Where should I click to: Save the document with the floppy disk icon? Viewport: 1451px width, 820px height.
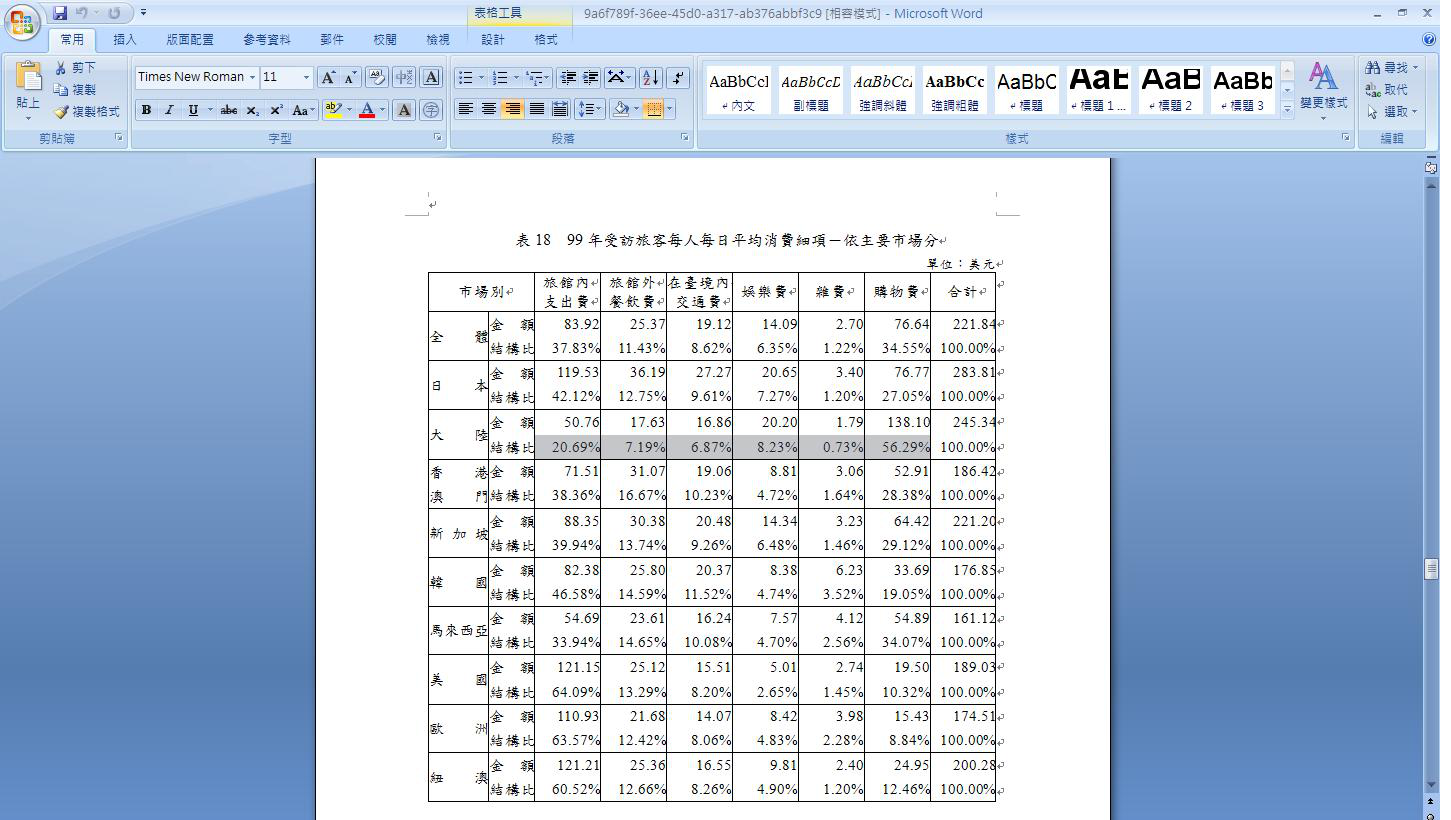pos(60,13)
